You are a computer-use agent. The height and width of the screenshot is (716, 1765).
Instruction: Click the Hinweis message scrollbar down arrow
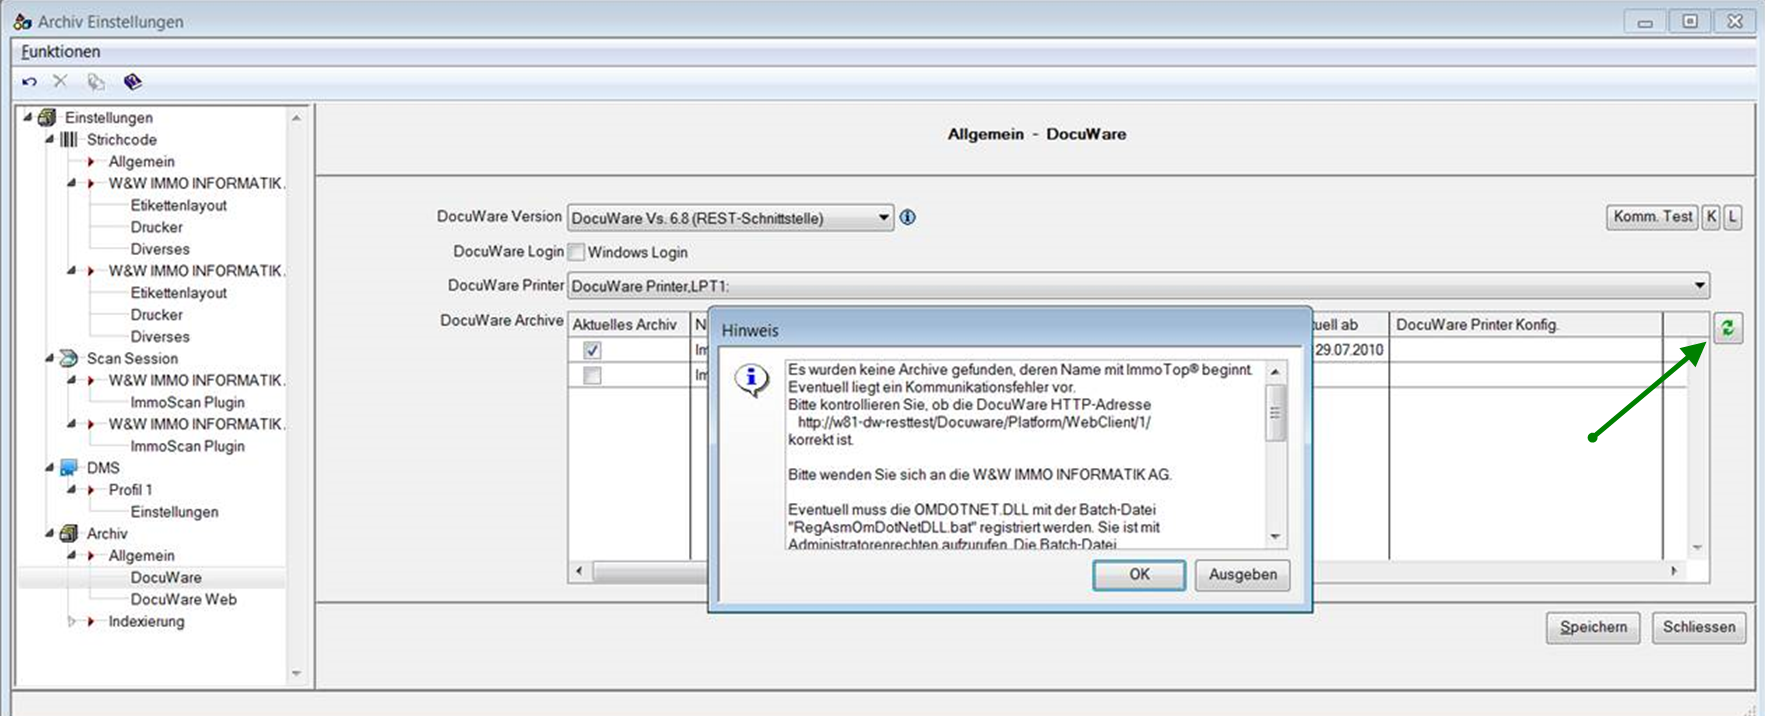click(x=1275, y=537)
